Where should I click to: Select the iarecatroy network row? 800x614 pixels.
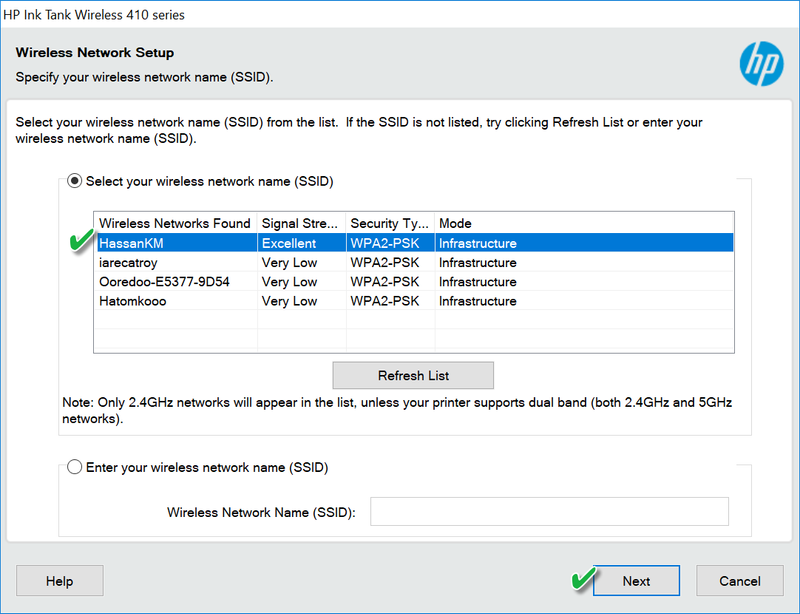click(414, 262)
